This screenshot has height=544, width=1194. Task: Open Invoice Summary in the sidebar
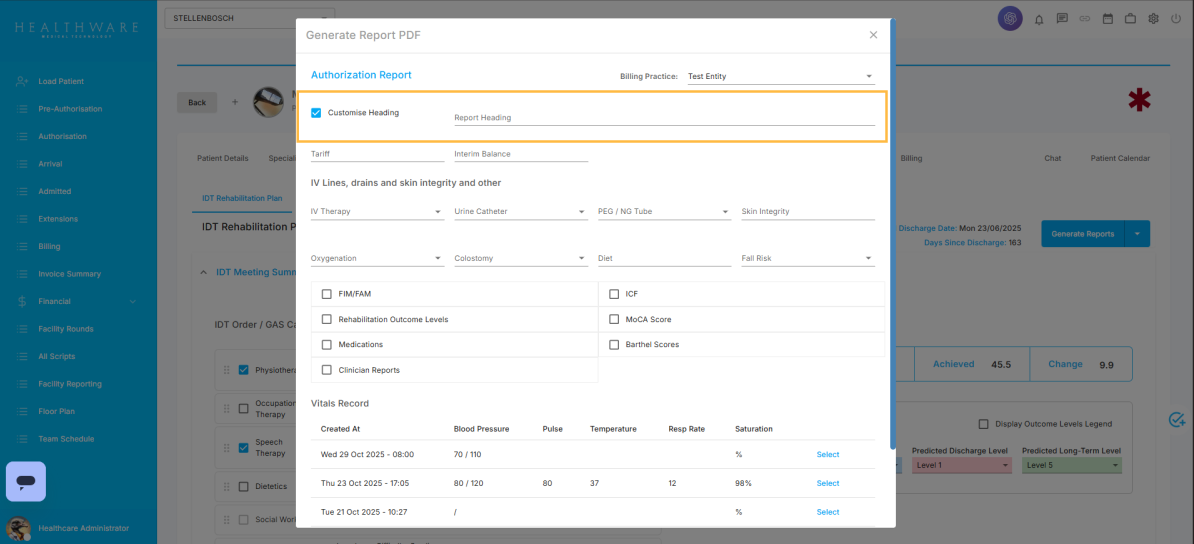(69, 274)
